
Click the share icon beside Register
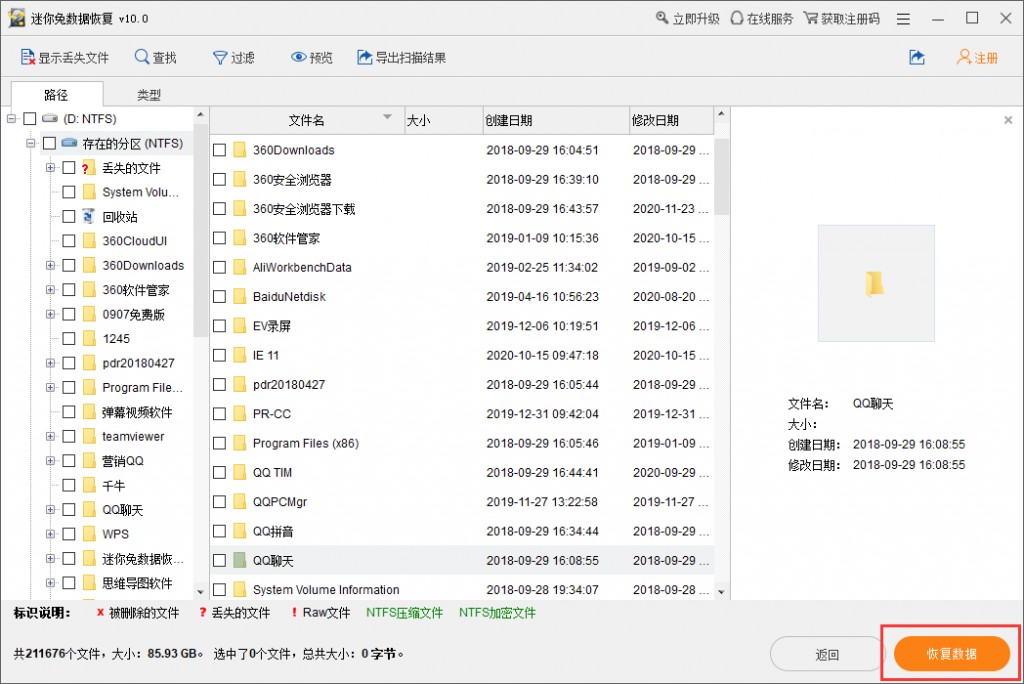[x=917, y=57]
